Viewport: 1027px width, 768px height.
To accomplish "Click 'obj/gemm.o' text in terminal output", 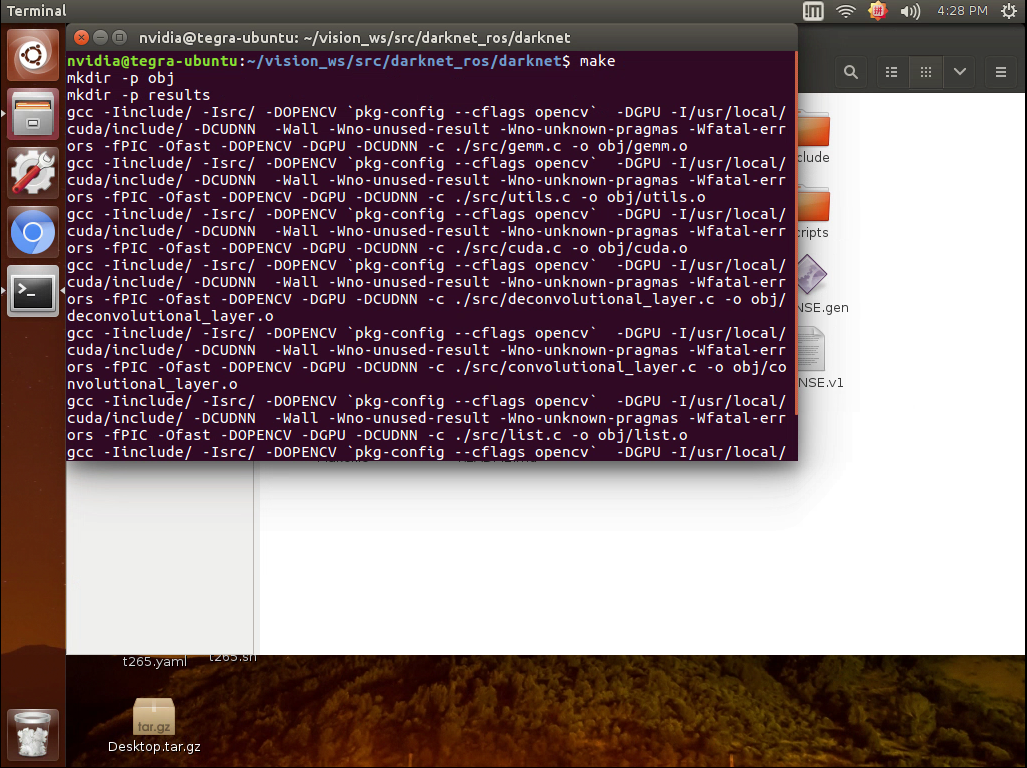I will click(x=643, y=146).
